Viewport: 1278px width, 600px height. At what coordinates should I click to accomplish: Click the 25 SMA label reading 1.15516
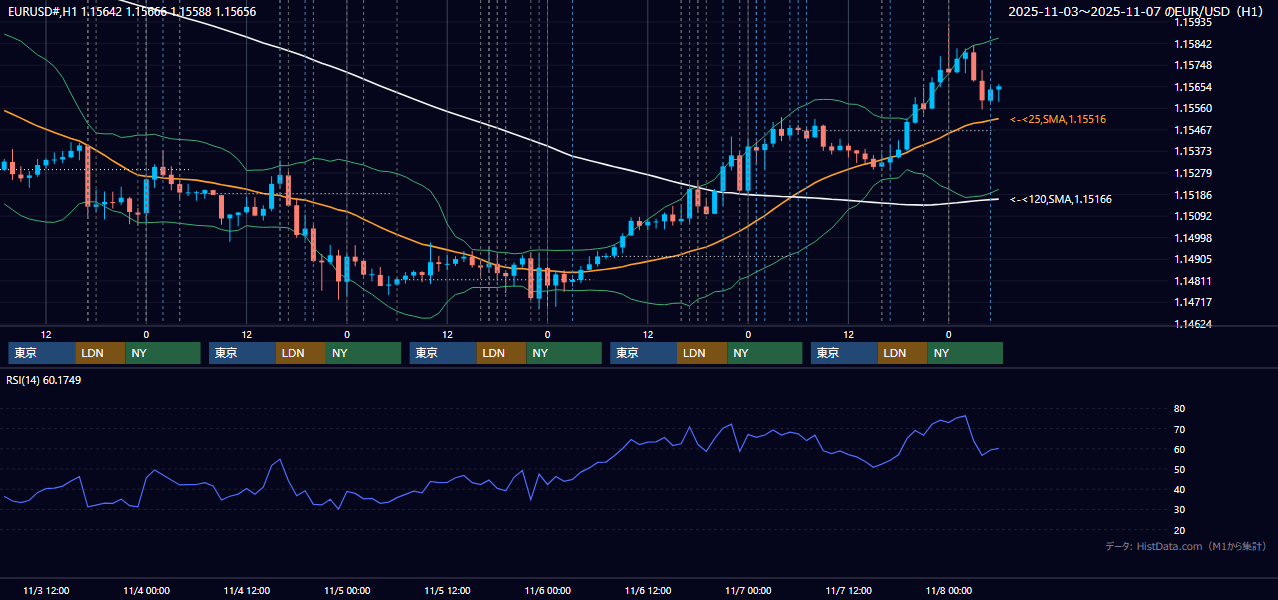pyautogui.click(x=1059, y=119)
